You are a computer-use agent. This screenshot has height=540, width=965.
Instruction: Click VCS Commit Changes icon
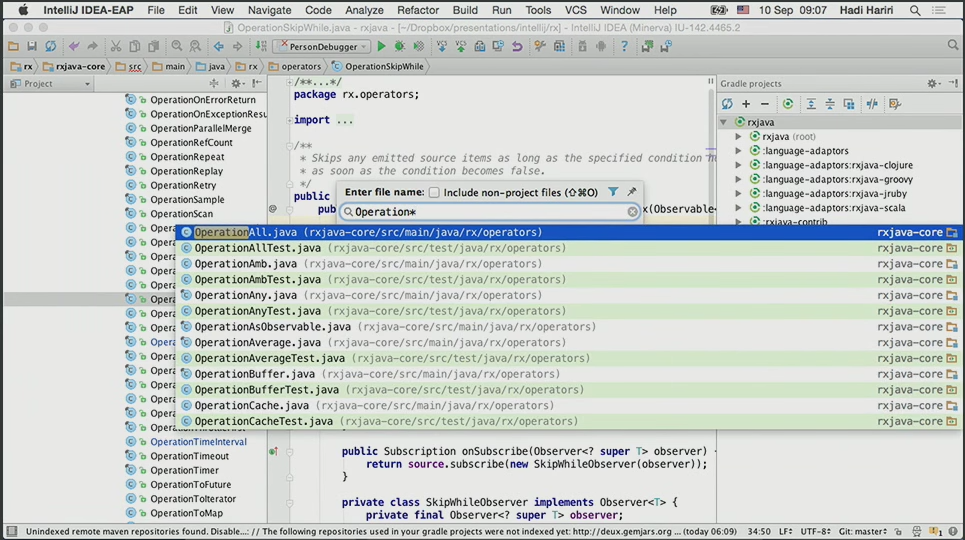click(460, 46)
